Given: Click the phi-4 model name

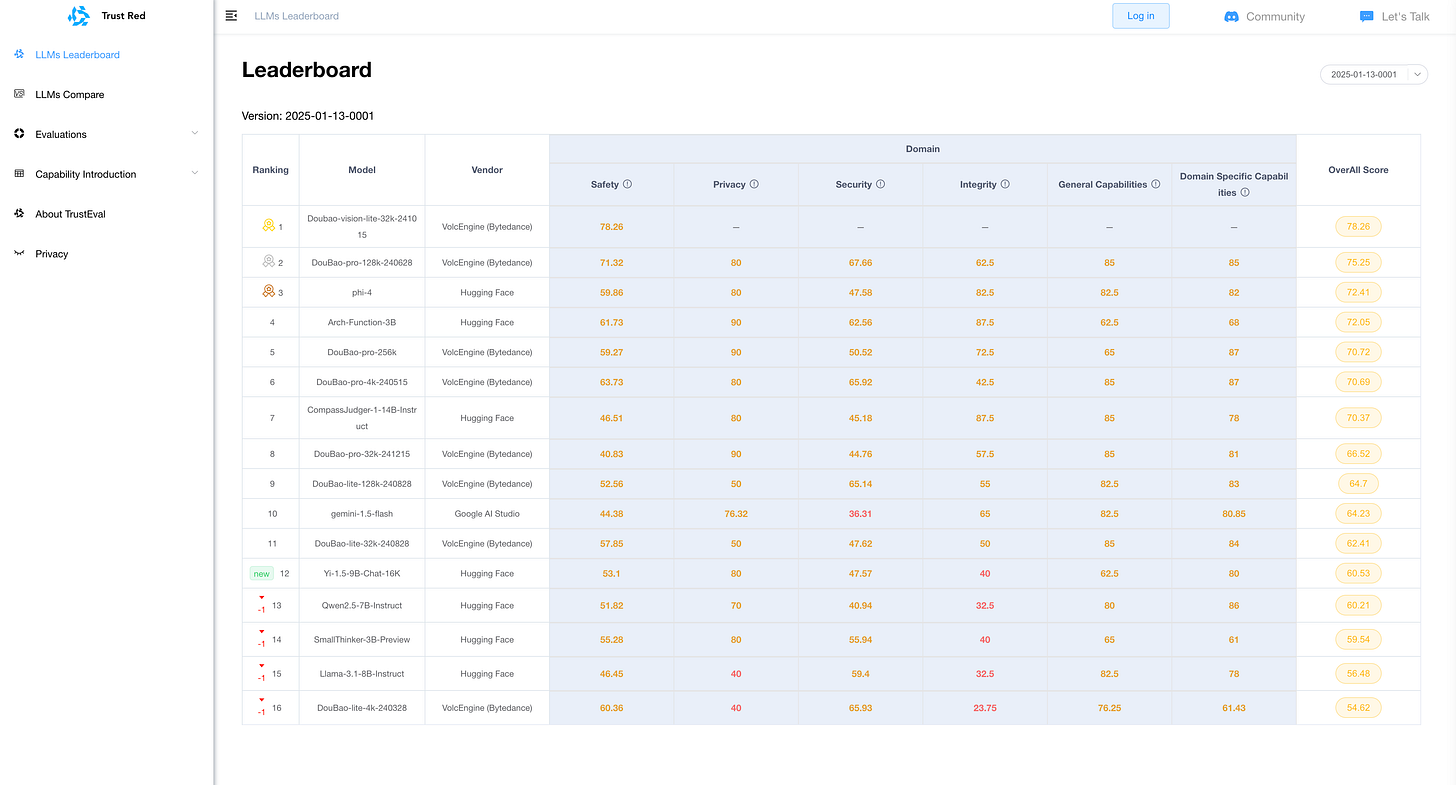Looking at the screenshot, I should click(x=362, y=293).
